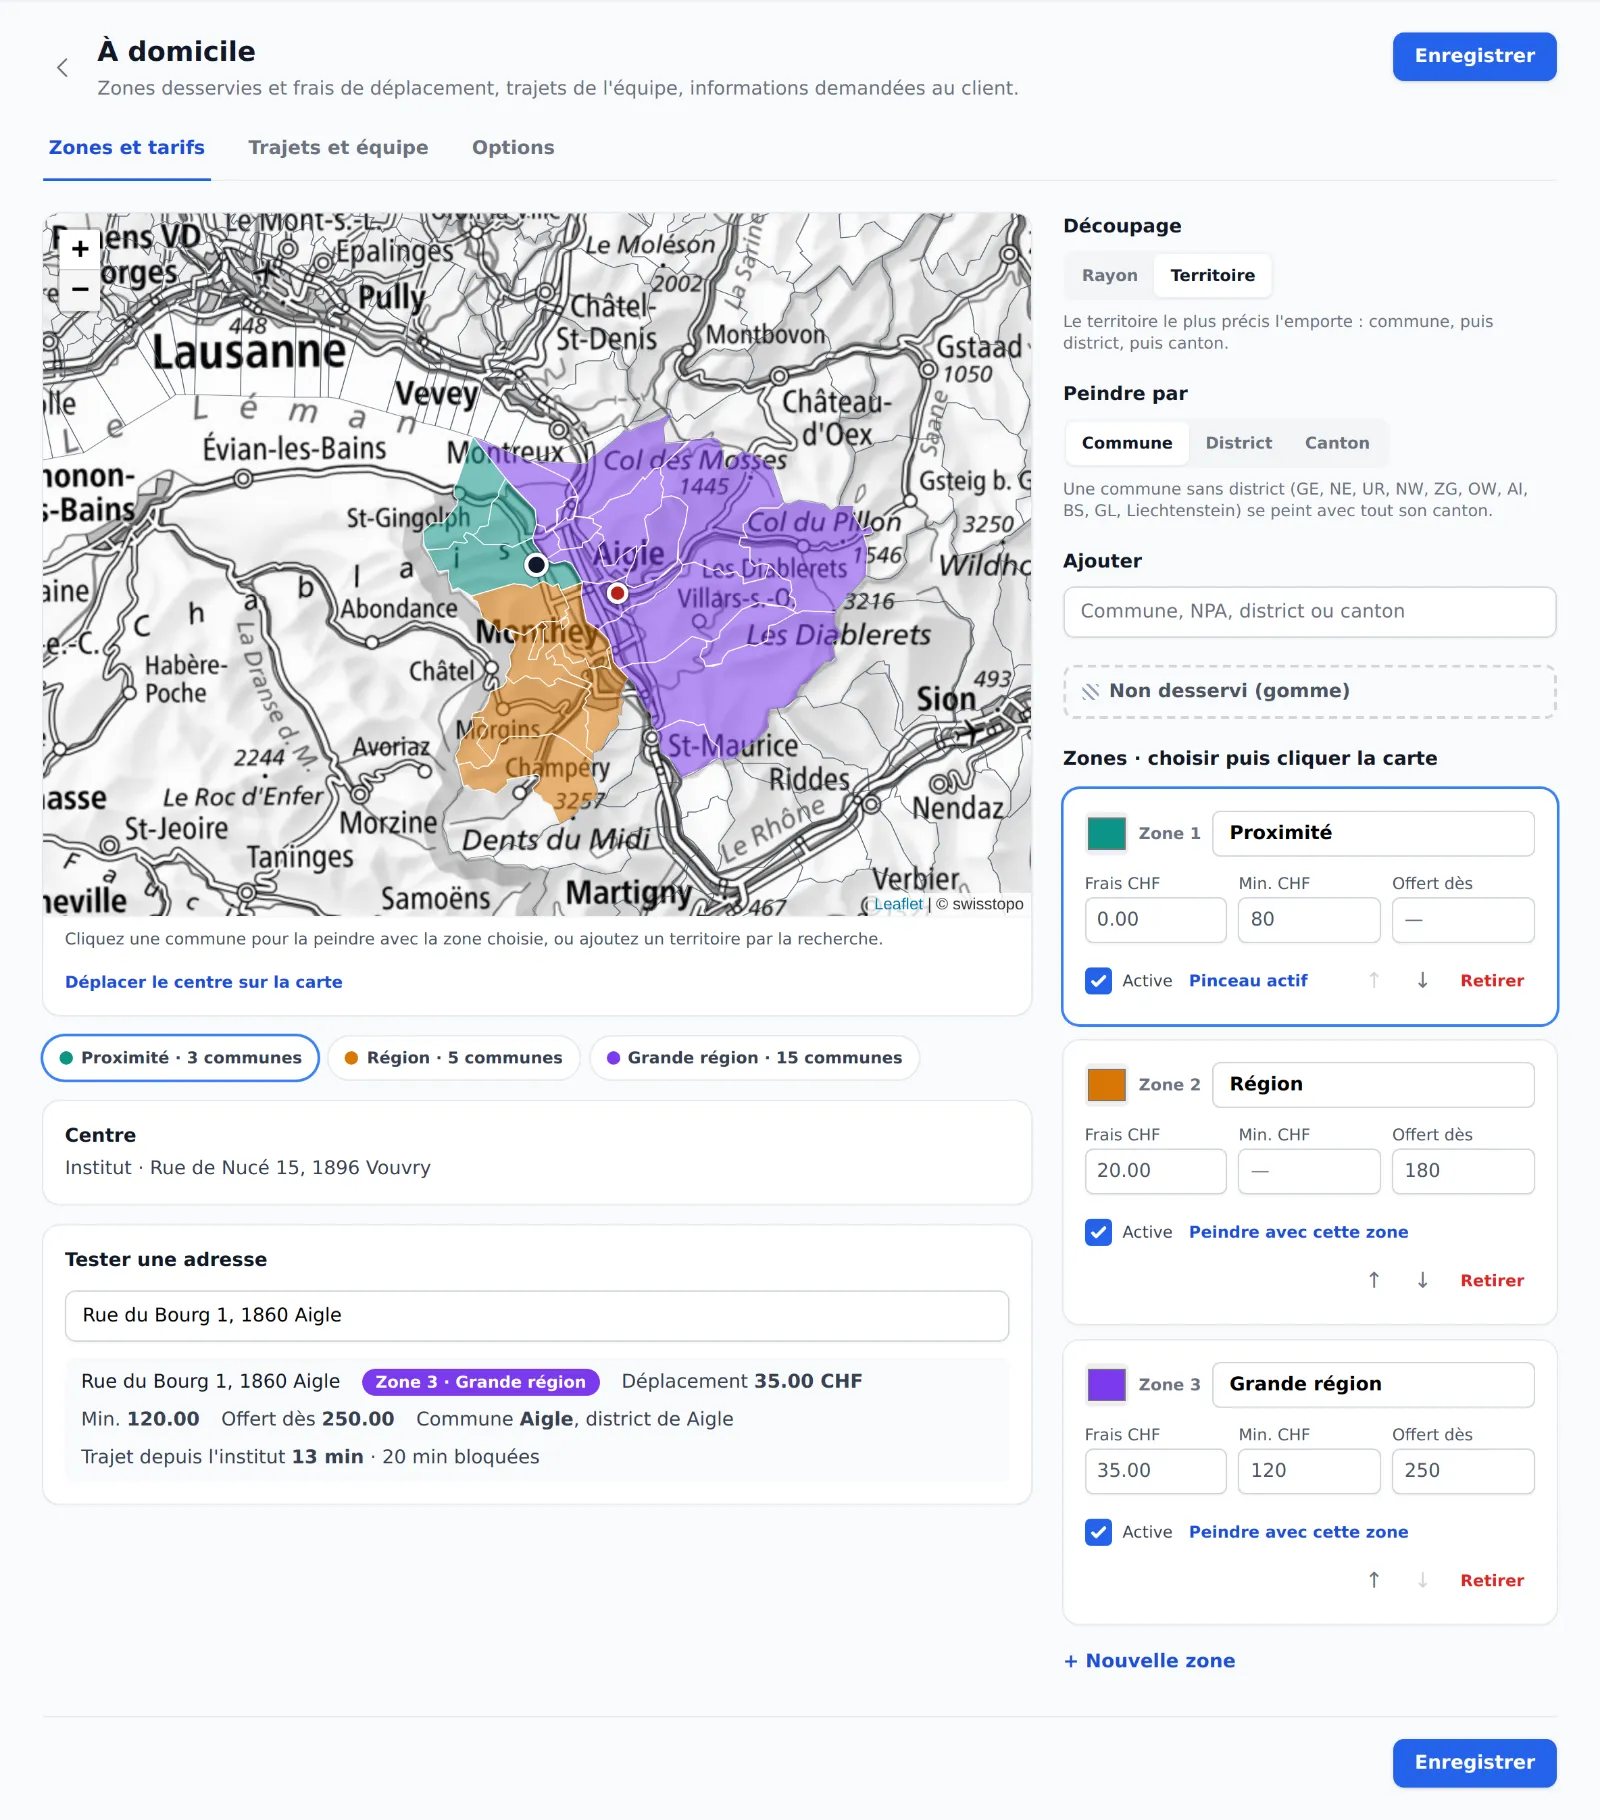Viewport: 1600px width, 1820px height.
Task: Zoom in on the map
Action: coord(80,249)
